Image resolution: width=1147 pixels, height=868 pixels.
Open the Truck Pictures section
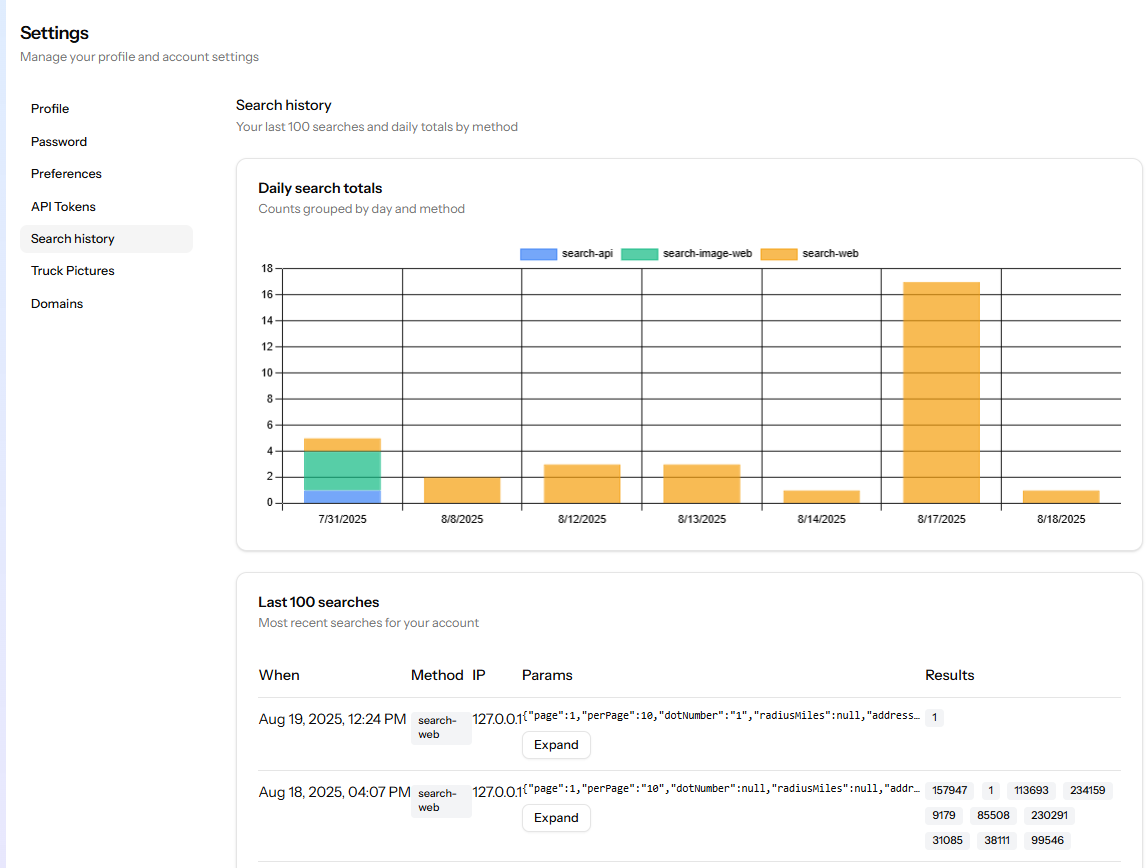[72, 270]
